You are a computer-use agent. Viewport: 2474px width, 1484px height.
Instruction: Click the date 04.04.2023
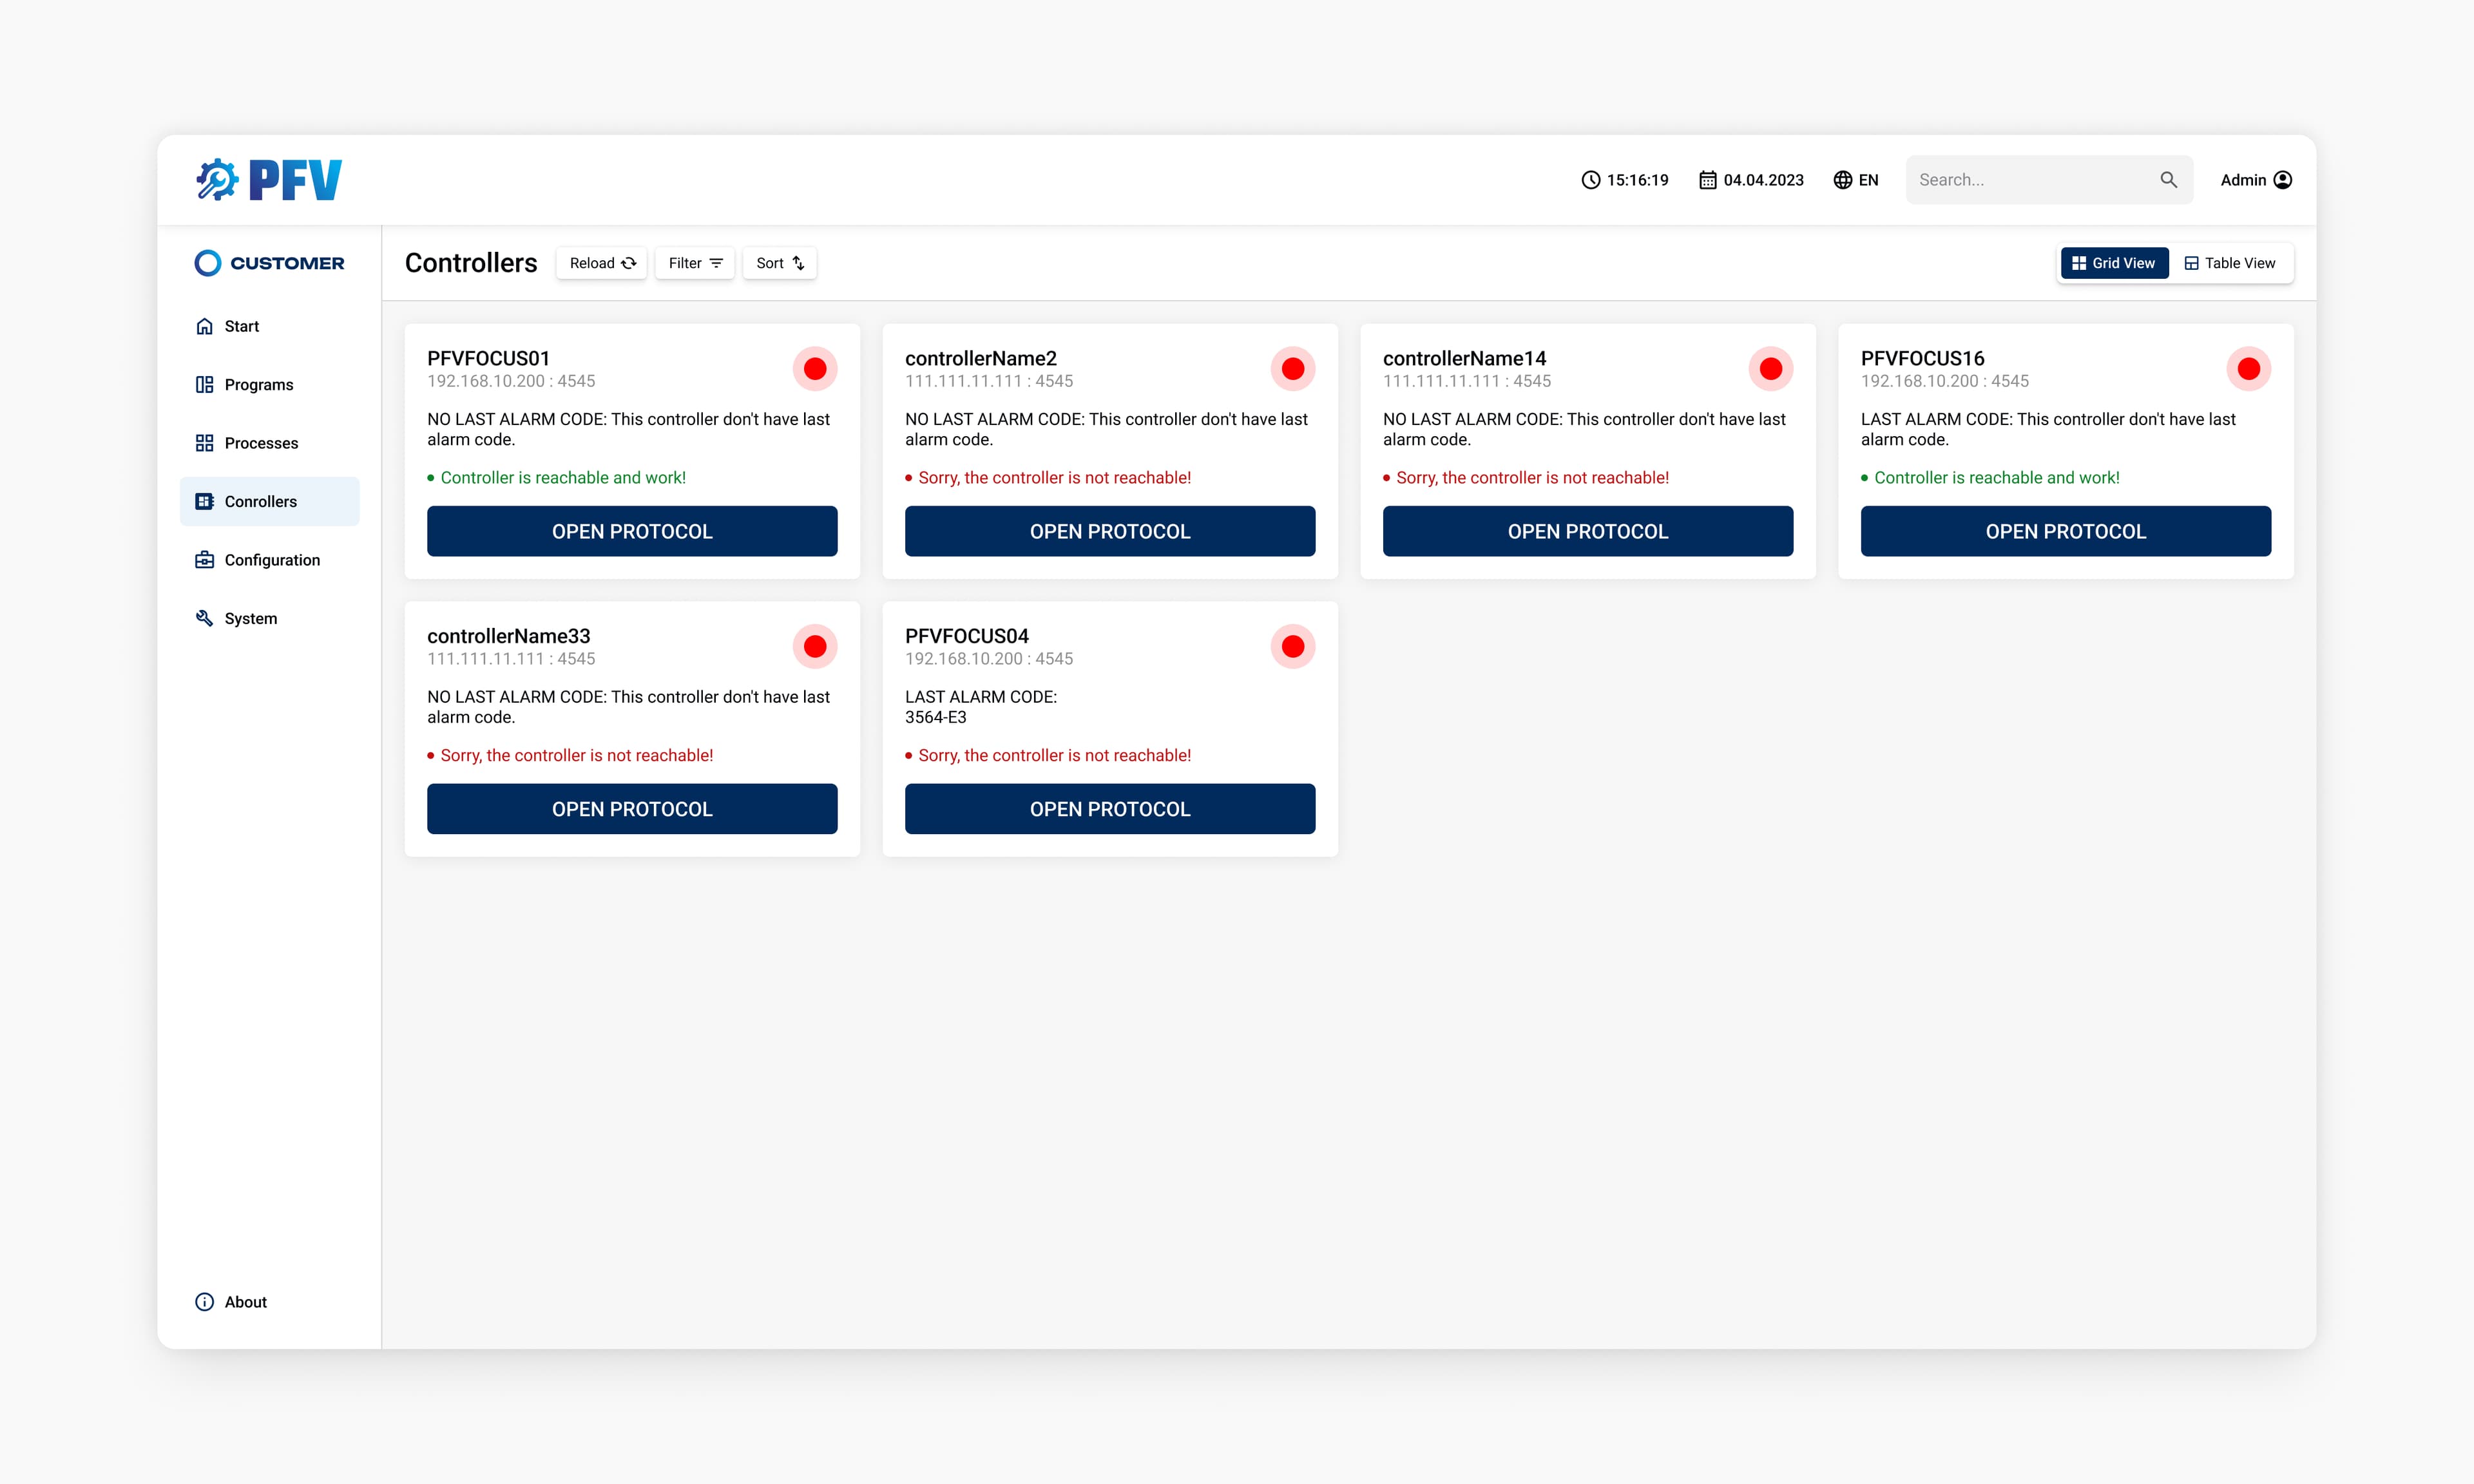[1764, 180]
